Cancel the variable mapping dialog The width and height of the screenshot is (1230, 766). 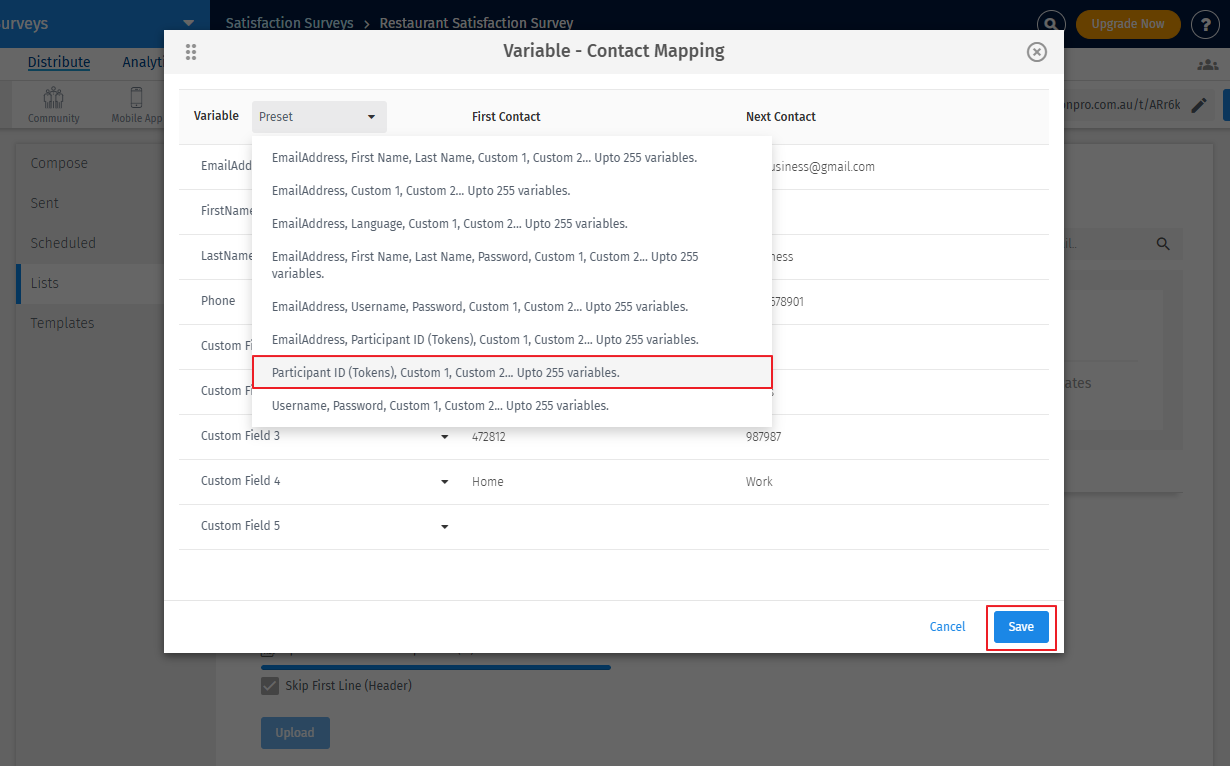947,627
